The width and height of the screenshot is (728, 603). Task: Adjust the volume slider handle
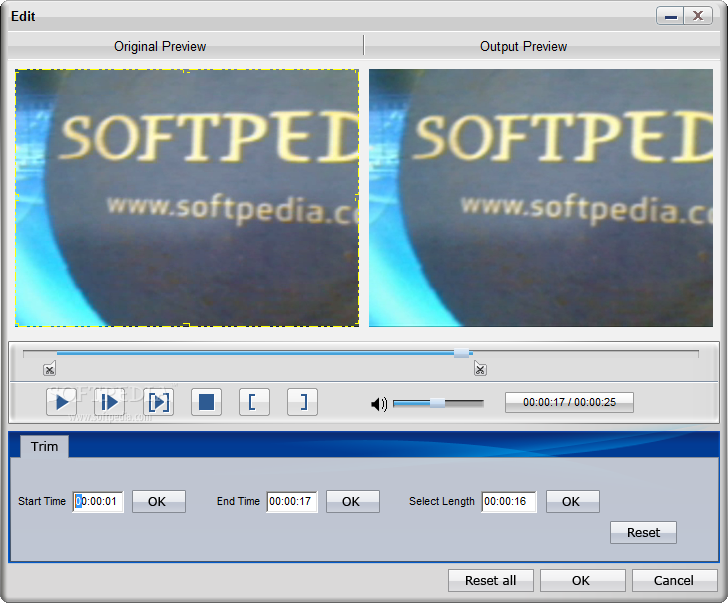point(437,403)
